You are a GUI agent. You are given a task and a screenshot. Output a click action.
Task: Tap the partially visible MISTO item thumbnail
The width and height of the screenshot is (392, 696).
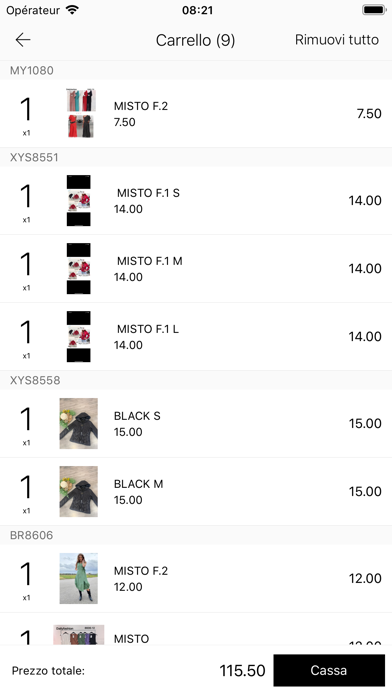click(79, 635)
